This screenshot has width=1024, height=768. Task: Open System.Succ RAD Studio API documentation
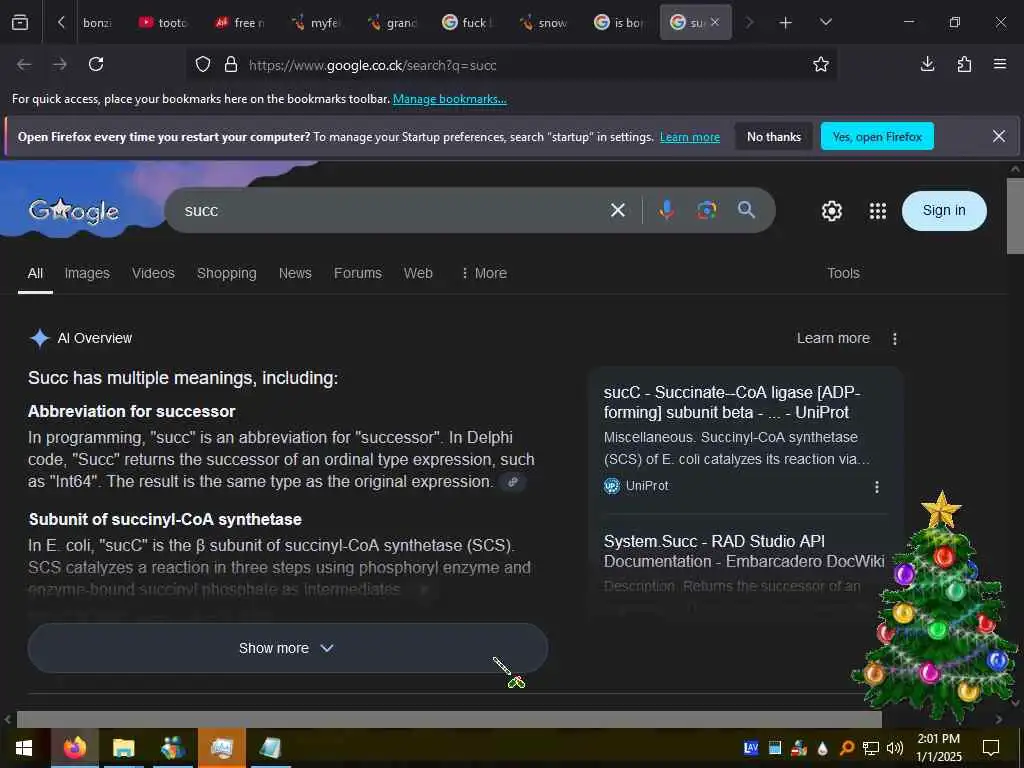744,551
